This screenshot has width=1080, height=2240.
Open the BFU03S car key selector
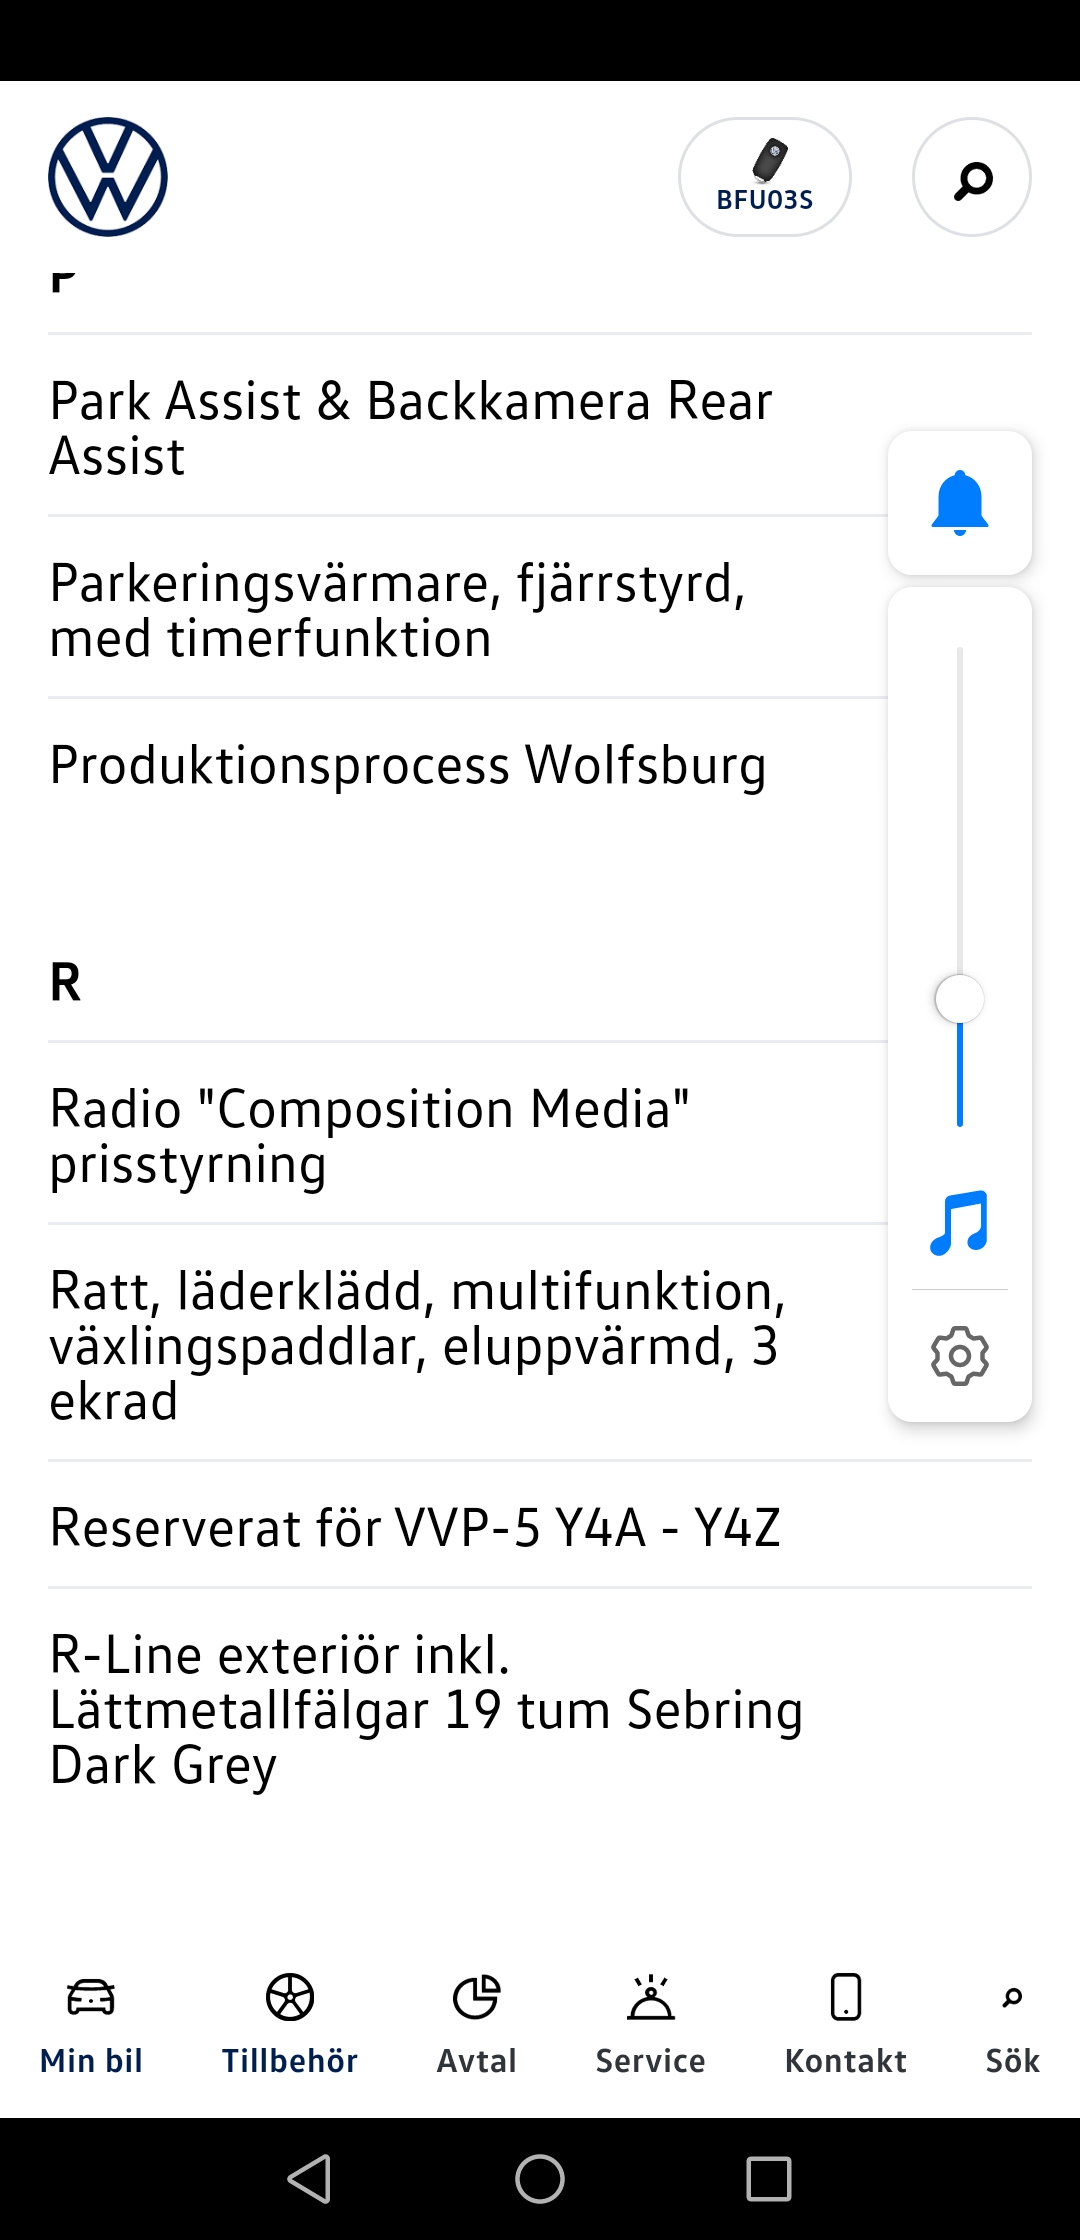(x=765, y=177)
